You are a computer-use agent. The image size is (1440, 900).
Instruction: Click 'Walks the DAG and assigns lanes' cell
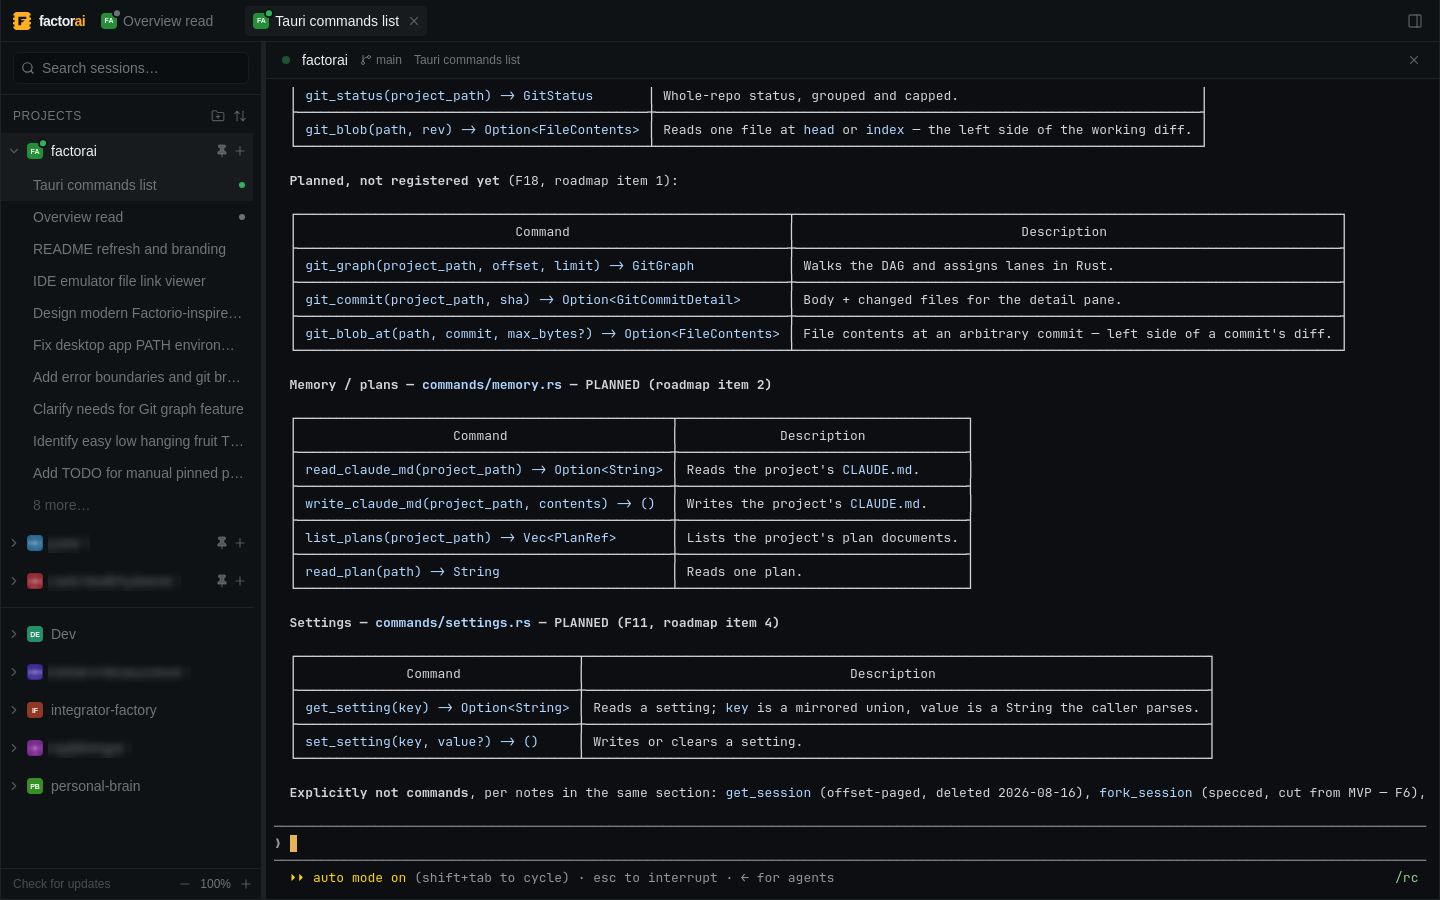pos(1068,266)
